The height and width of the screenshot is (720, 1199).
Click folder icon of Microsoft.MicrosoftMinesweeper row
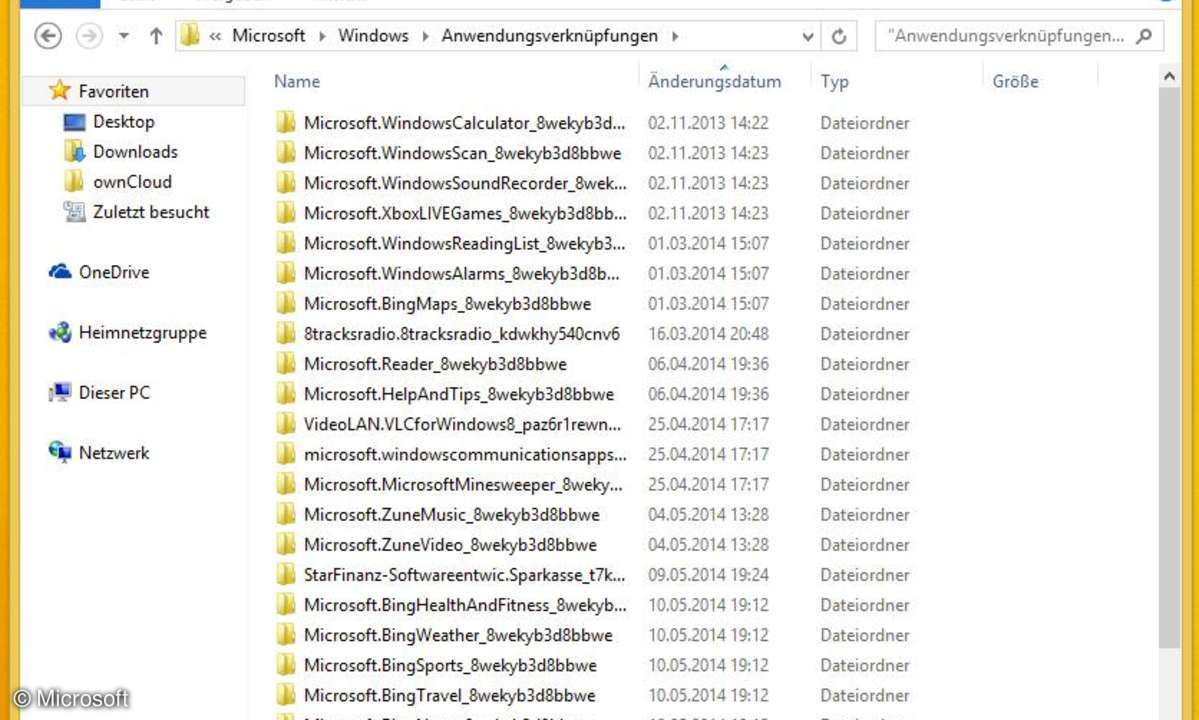[x=285, y=485]
